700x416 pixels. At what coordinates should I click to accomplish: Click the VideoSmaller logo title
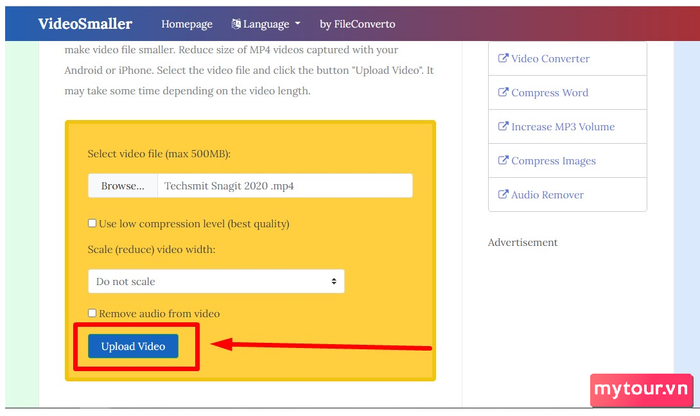pos(85,24)
